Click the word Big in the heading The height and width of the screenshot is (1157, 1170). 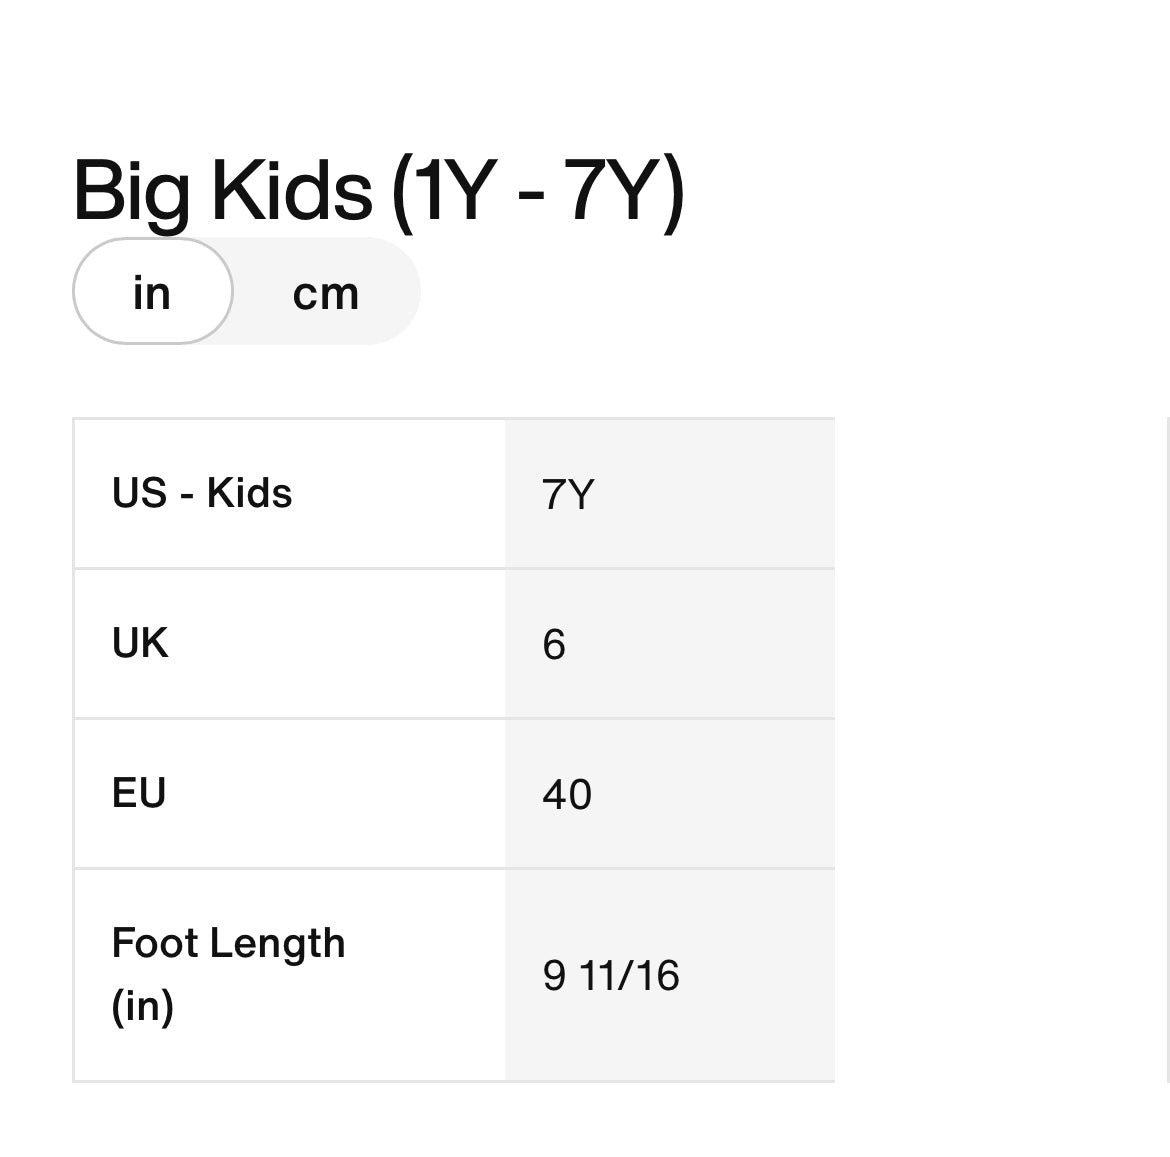(x=130, y=192)
